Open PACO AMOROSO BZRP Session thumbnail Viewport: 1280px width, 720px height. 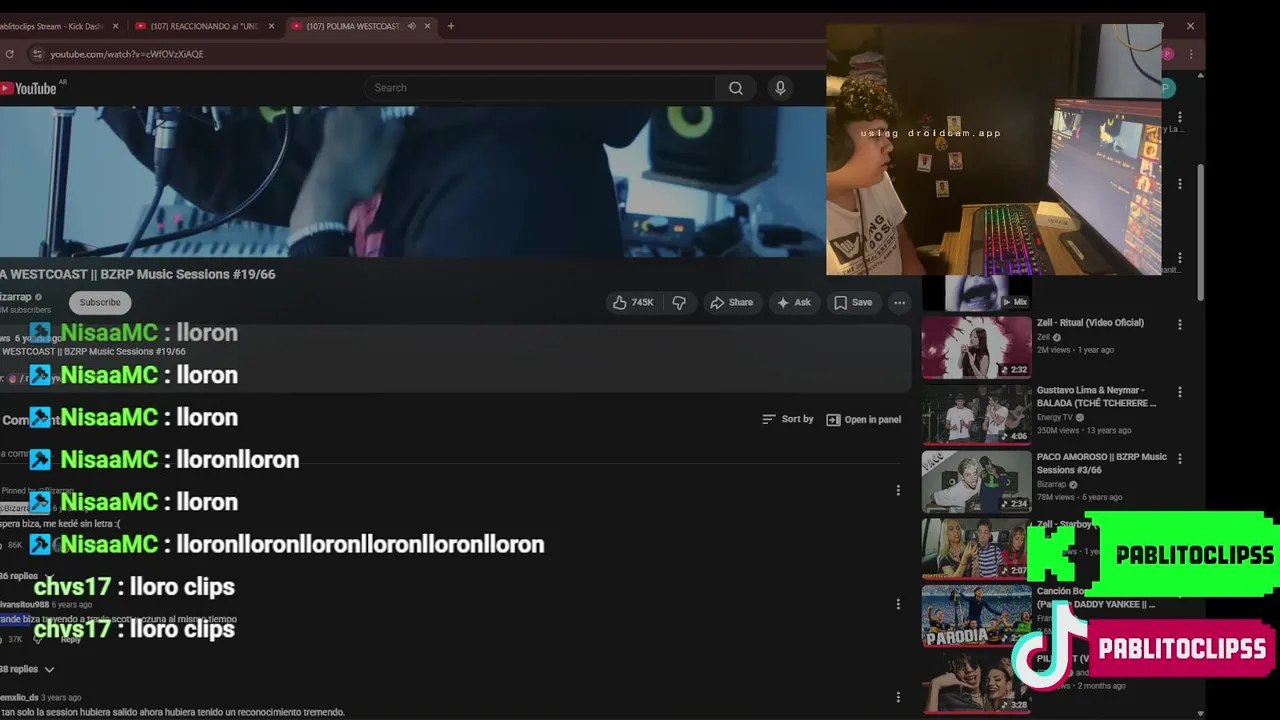point(976,482)
